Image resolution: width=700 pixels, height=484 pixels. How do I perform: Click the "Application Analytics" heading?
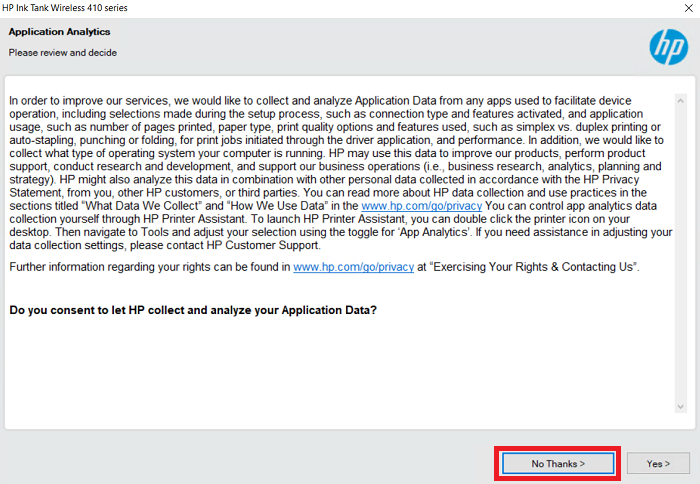(x=59, y=32)
